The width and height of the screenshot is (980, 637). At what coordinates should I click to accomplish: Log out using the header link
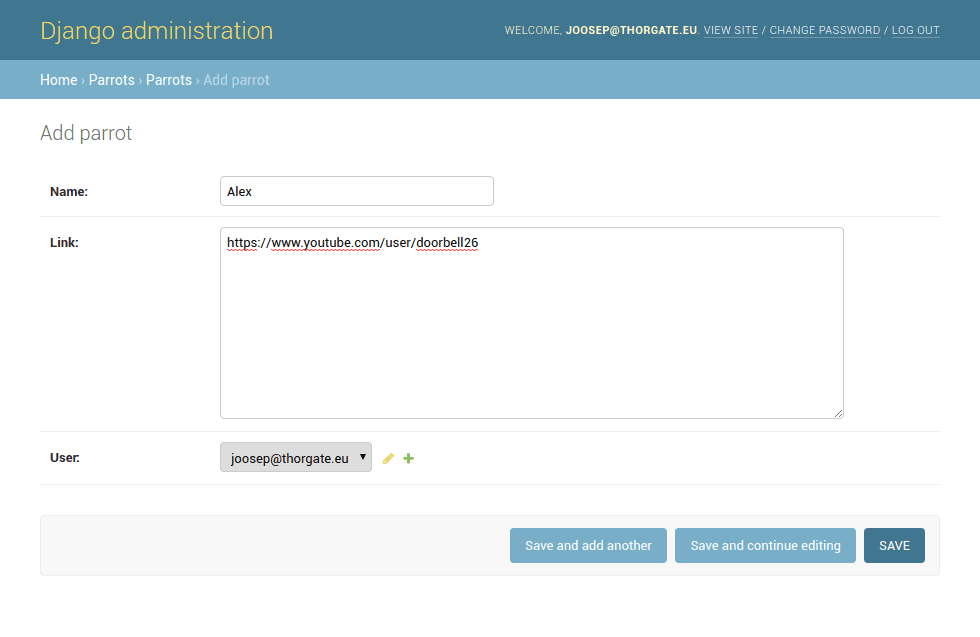[x=915, y=30]
